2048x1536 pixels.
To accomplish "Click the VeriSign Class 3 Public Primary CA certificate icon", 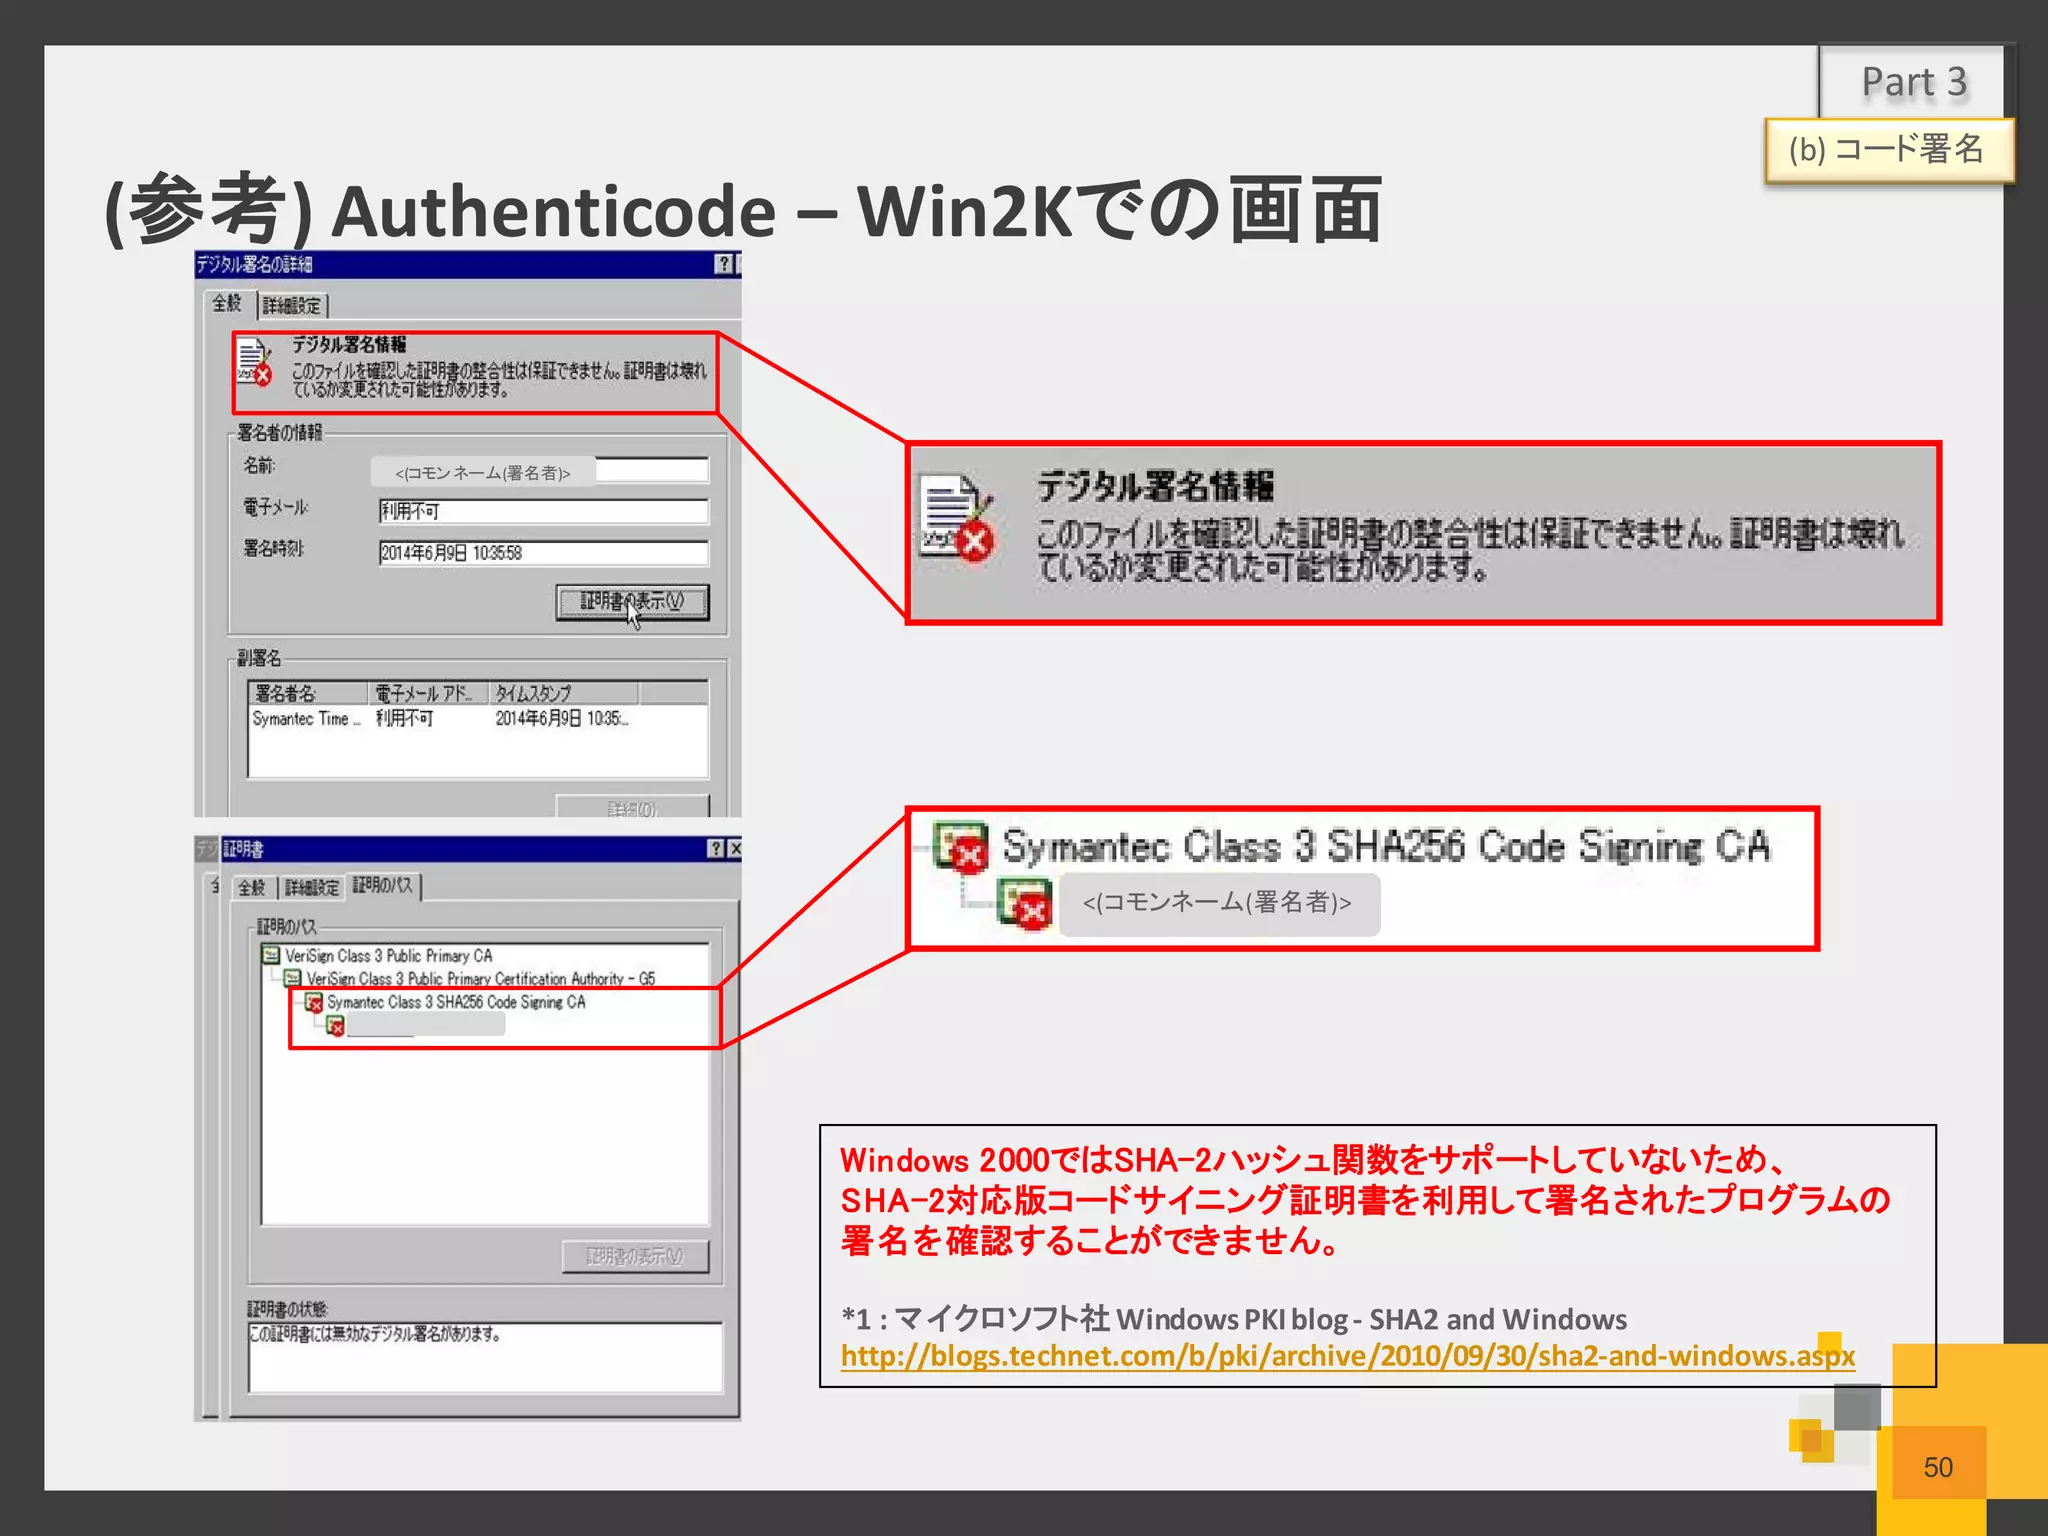I will tap(271, 955).
